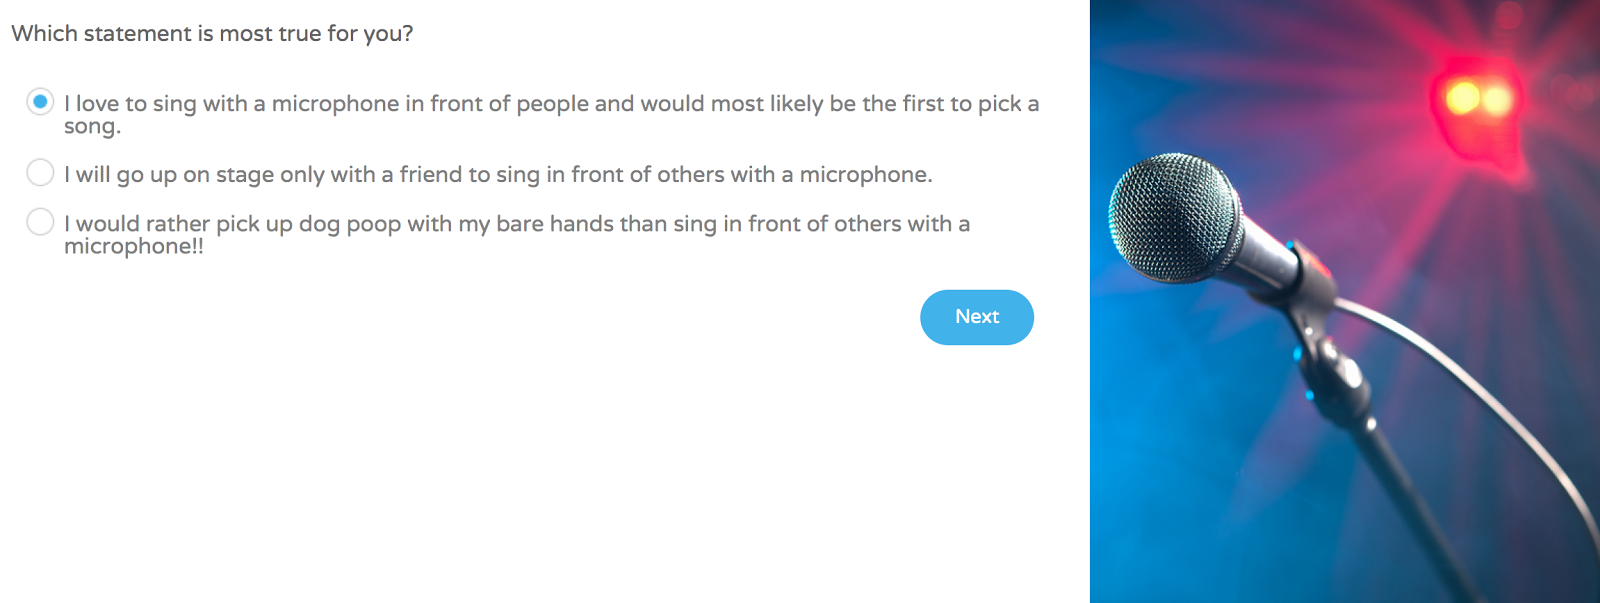
Task: Click the microphone's mesh grille head in the photo
Action: (x=1173, y=217)
